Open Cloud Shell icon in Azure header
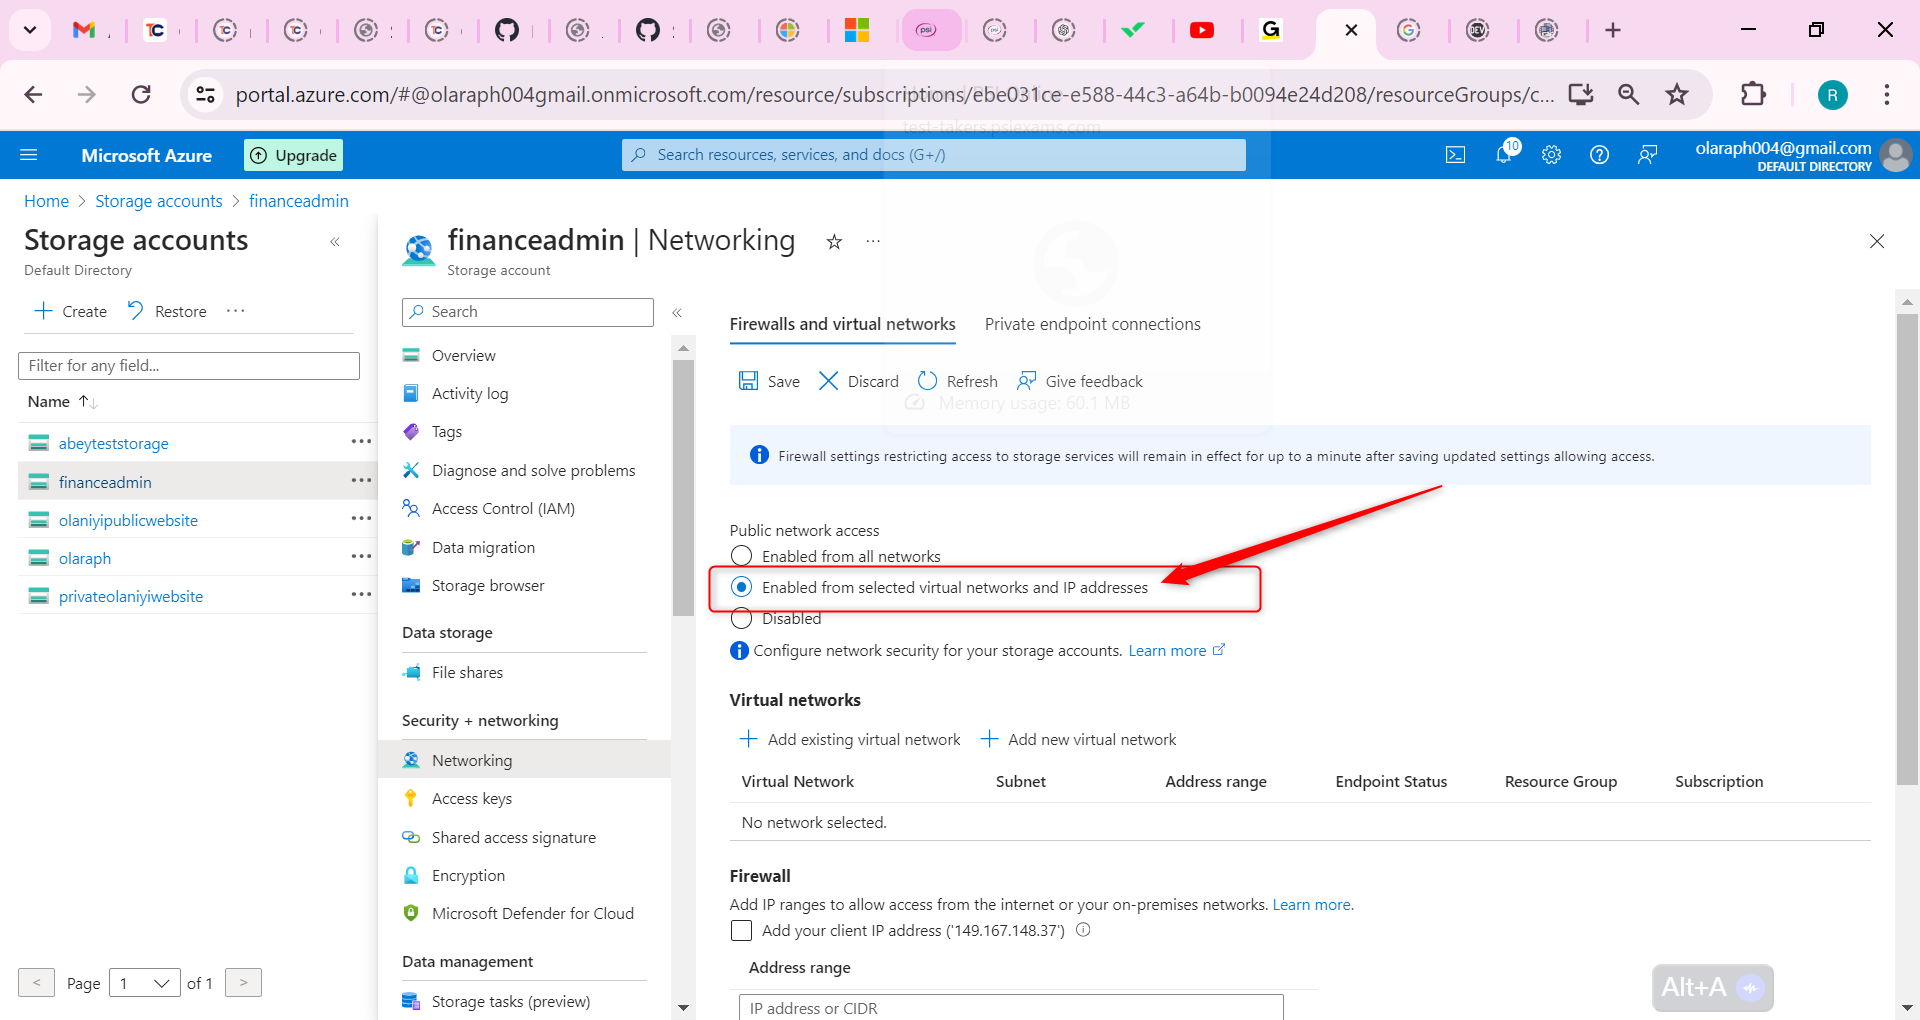The image size is (1920, 1020). click(x=1455, y=155)
